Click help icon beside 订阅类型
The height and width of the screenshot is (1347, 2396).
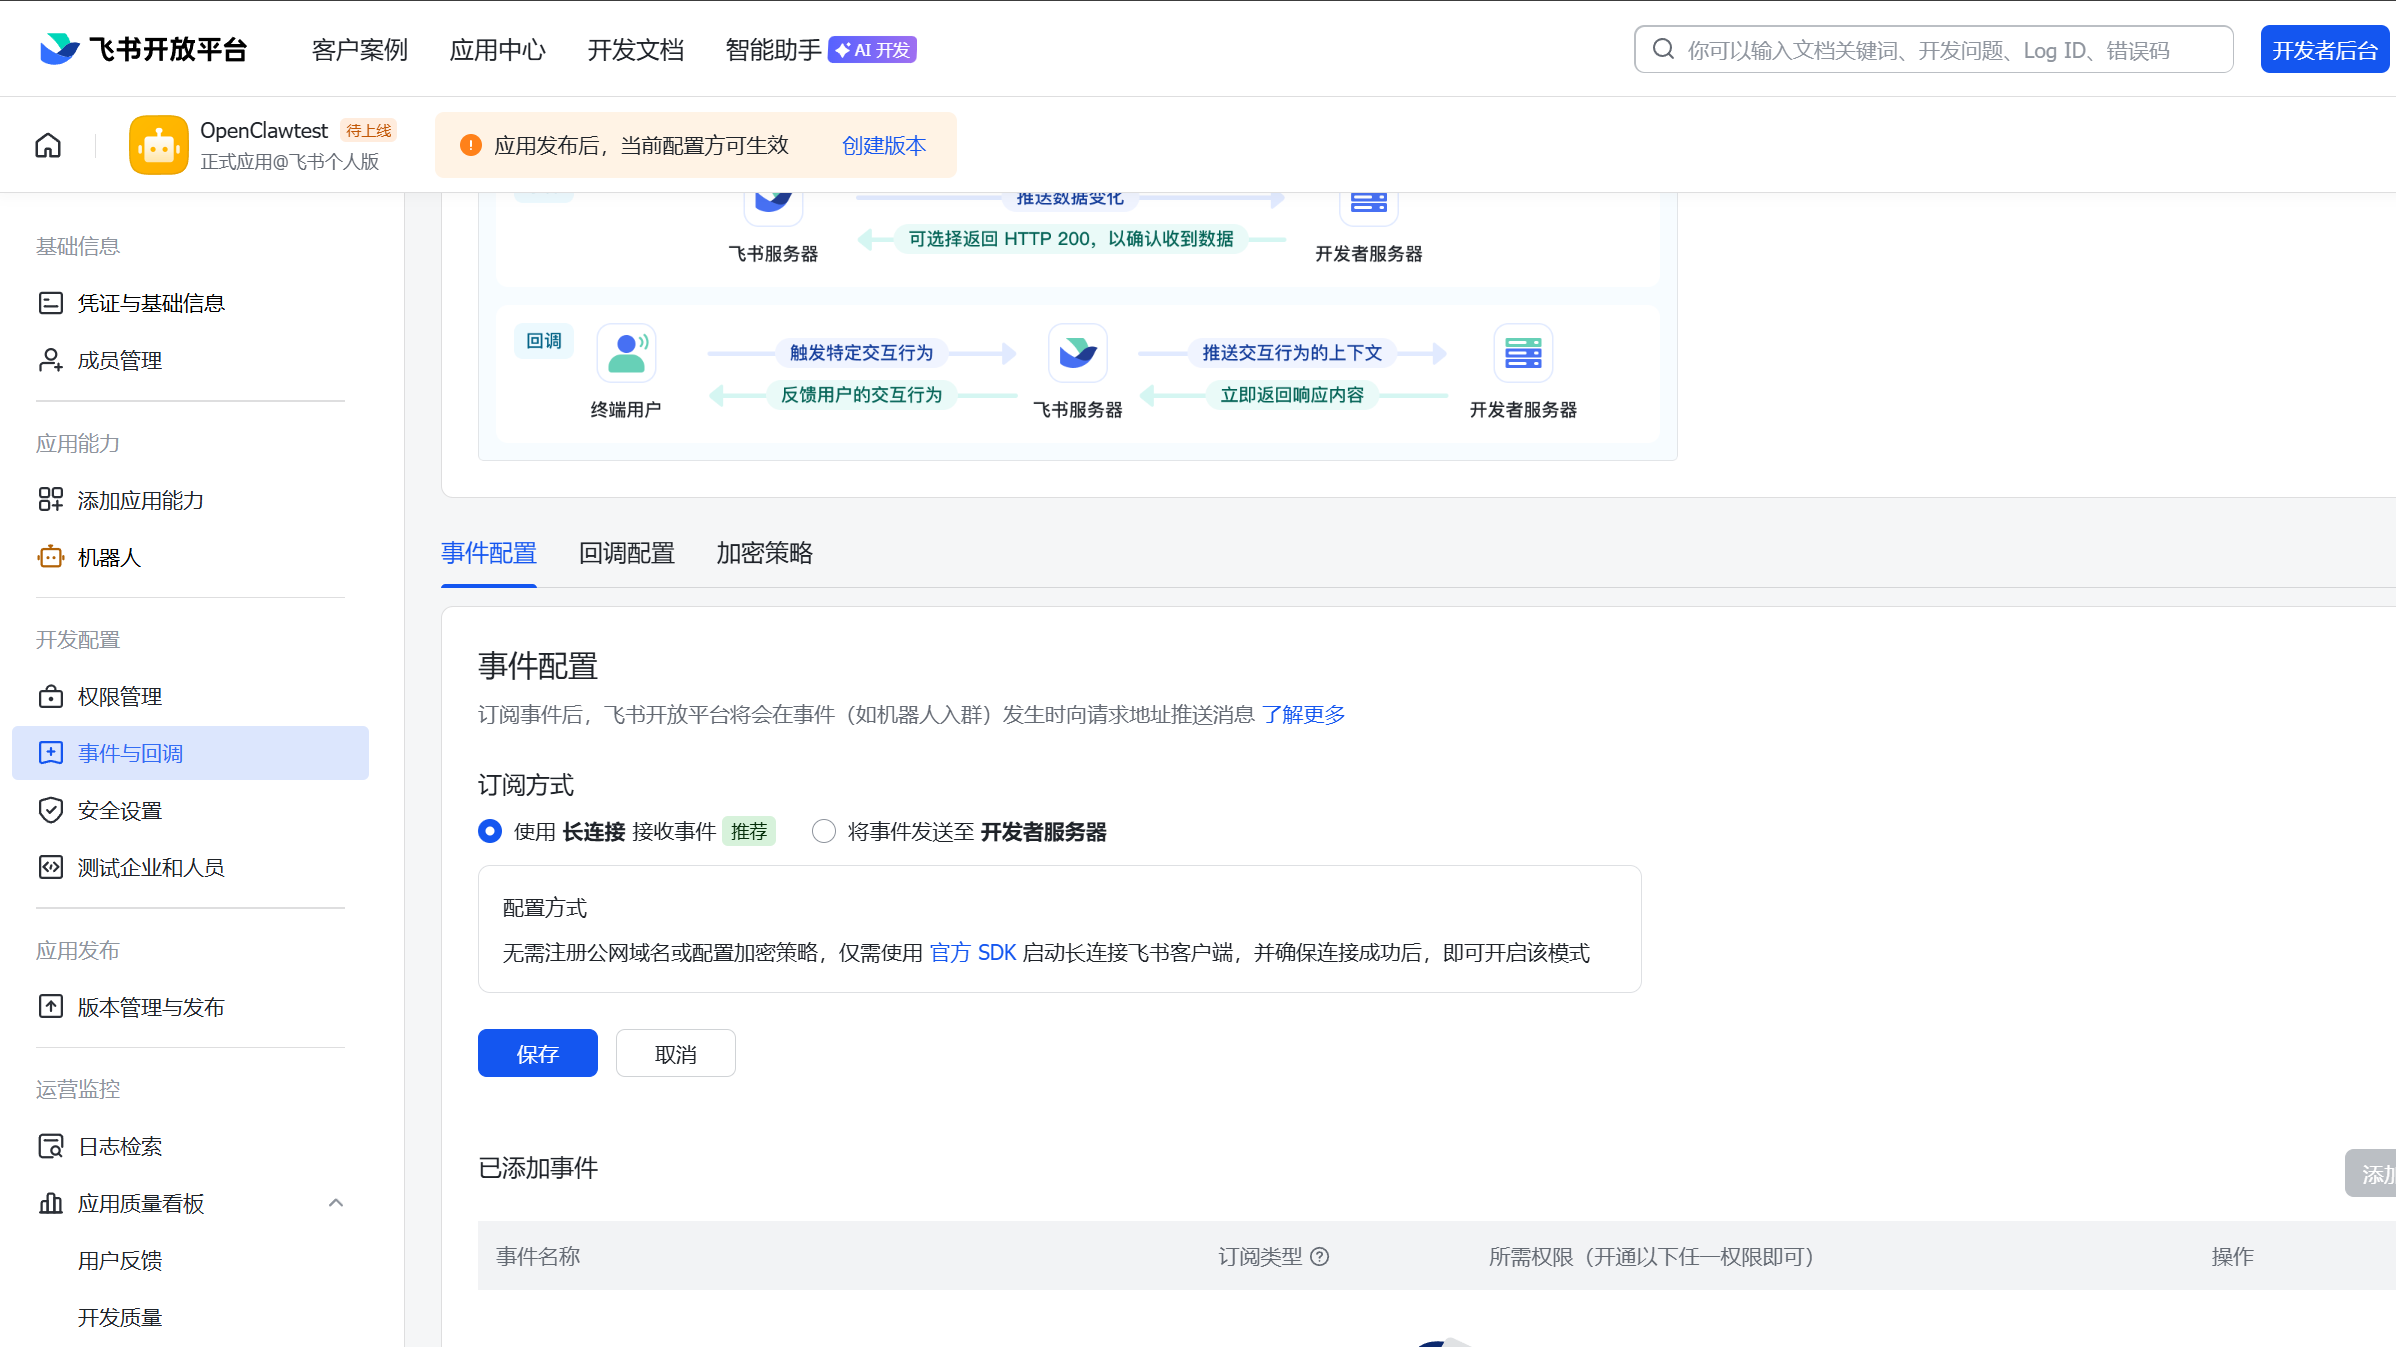1320,1256
